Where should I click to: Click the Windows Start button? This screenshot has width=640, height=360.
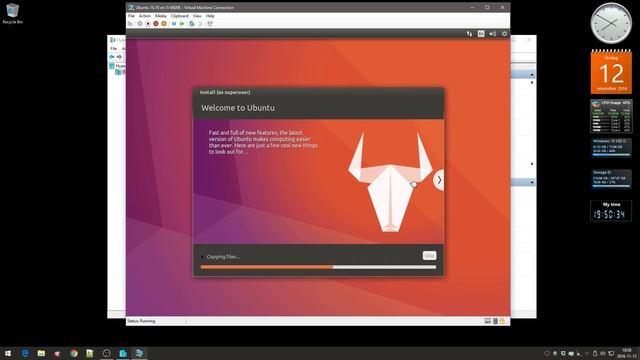[8, 353]
